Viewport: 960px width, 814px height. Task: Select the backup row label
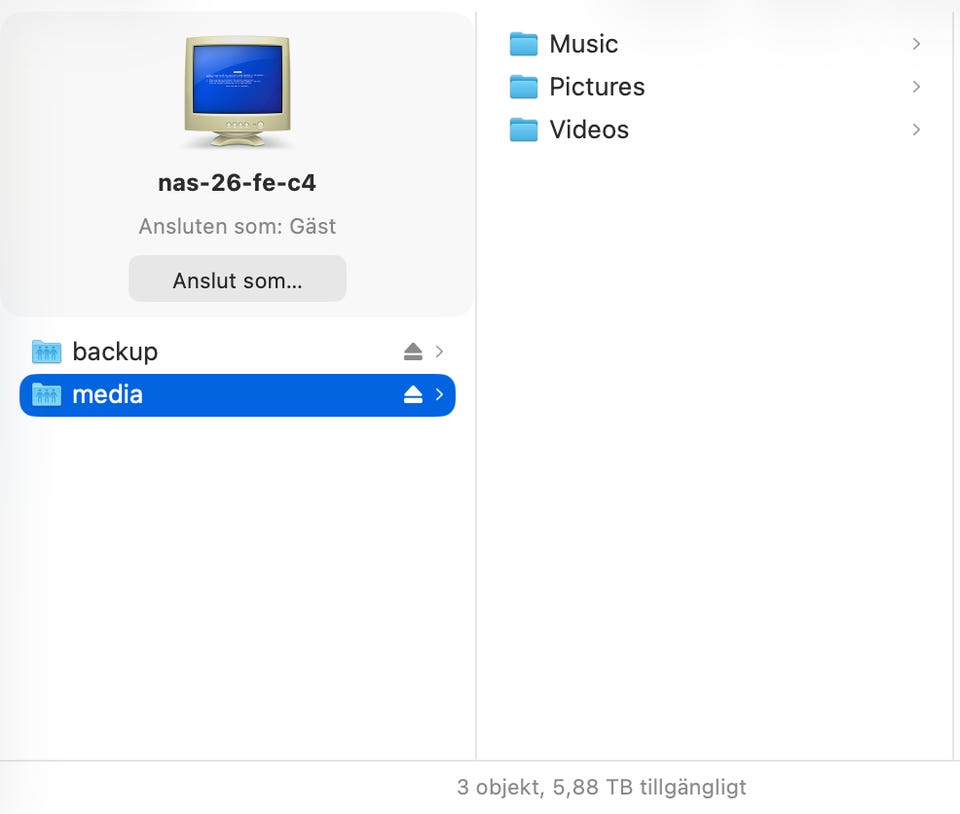(x=115, y=352)
